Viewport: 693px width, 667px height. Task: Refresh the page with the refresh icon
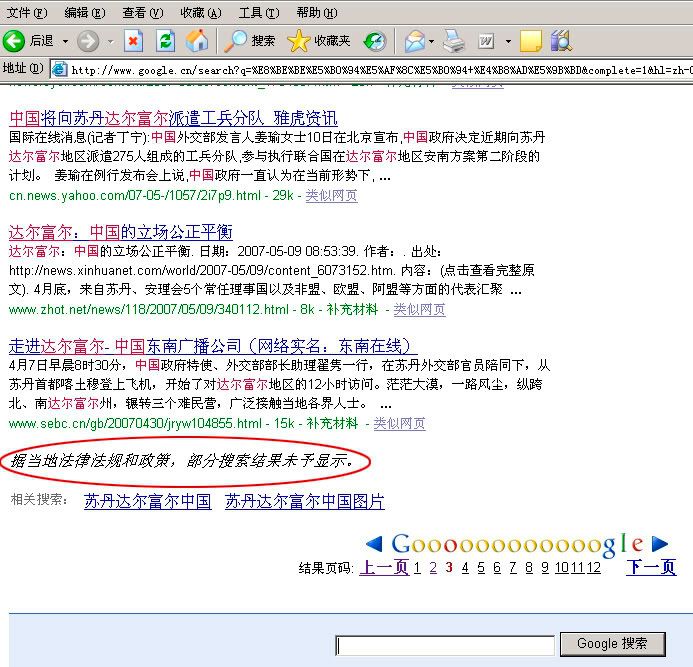click(166, 41)
